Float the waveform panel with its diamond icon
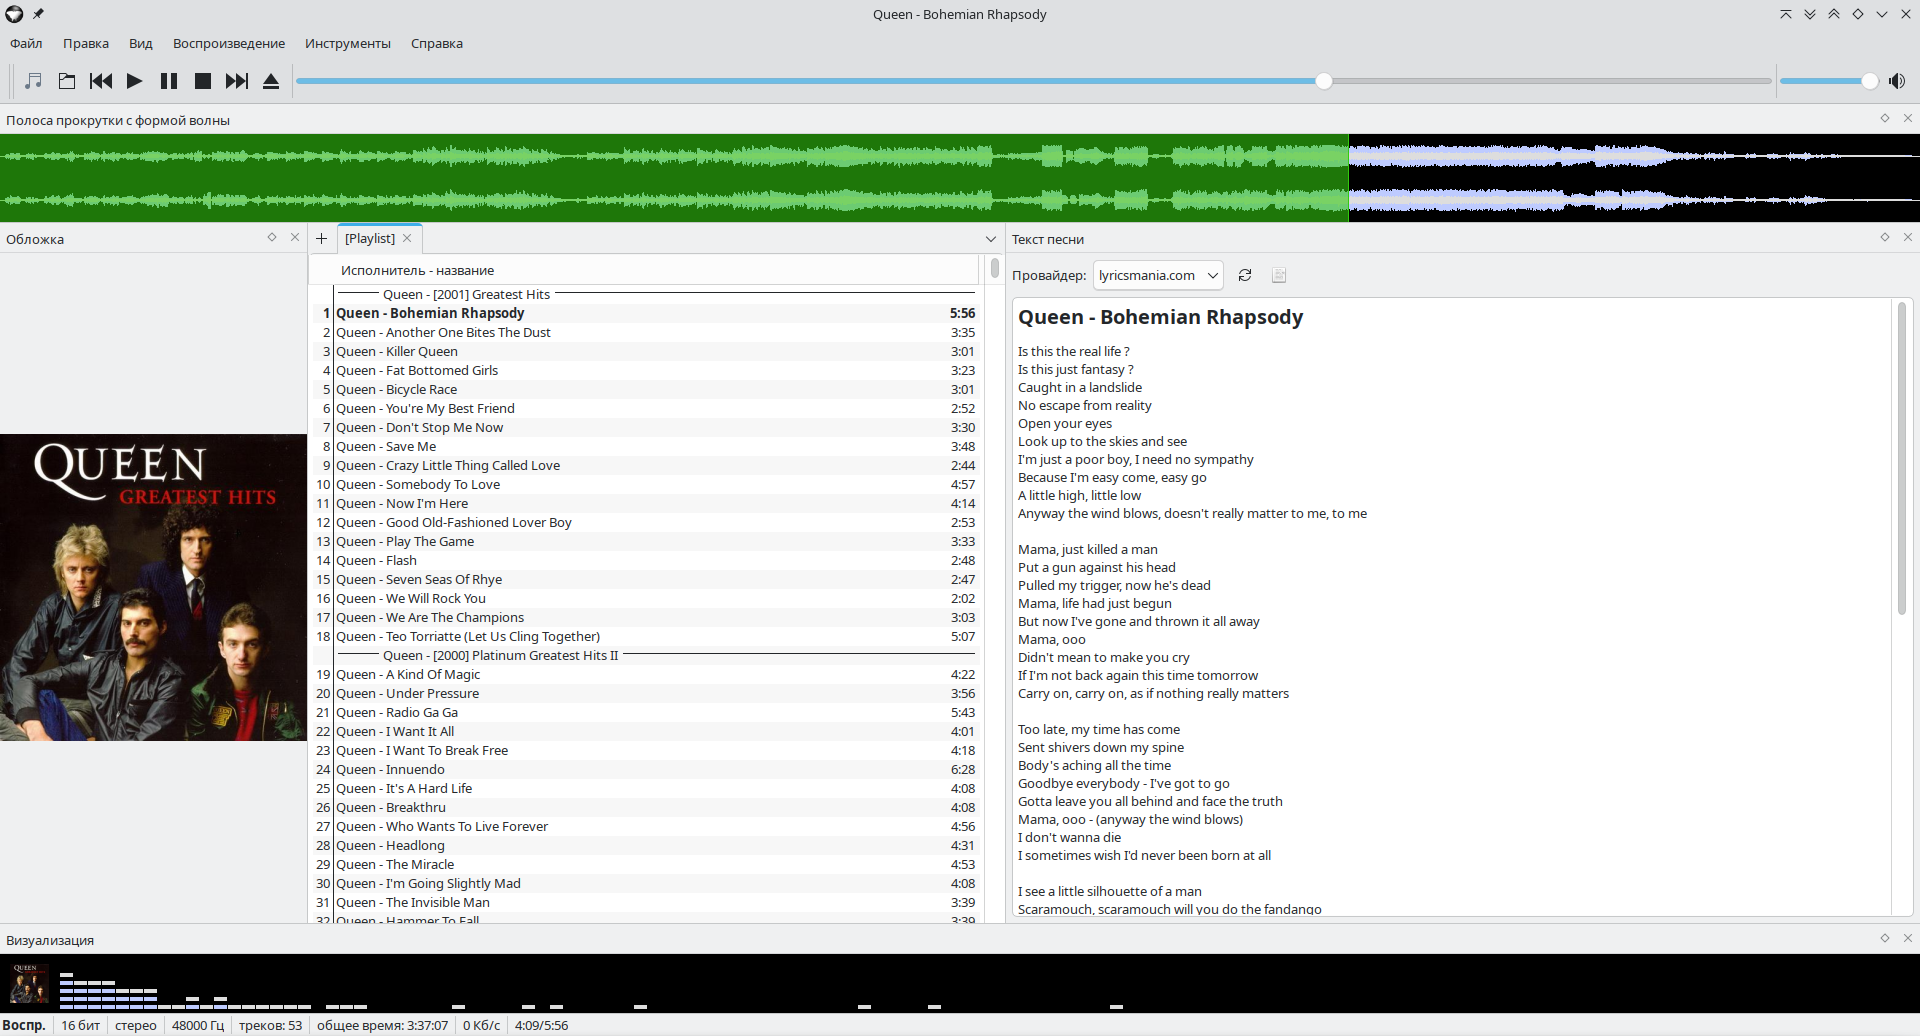The width and height of the screenshot is (1920, 1036). (x=1885, y=118)
